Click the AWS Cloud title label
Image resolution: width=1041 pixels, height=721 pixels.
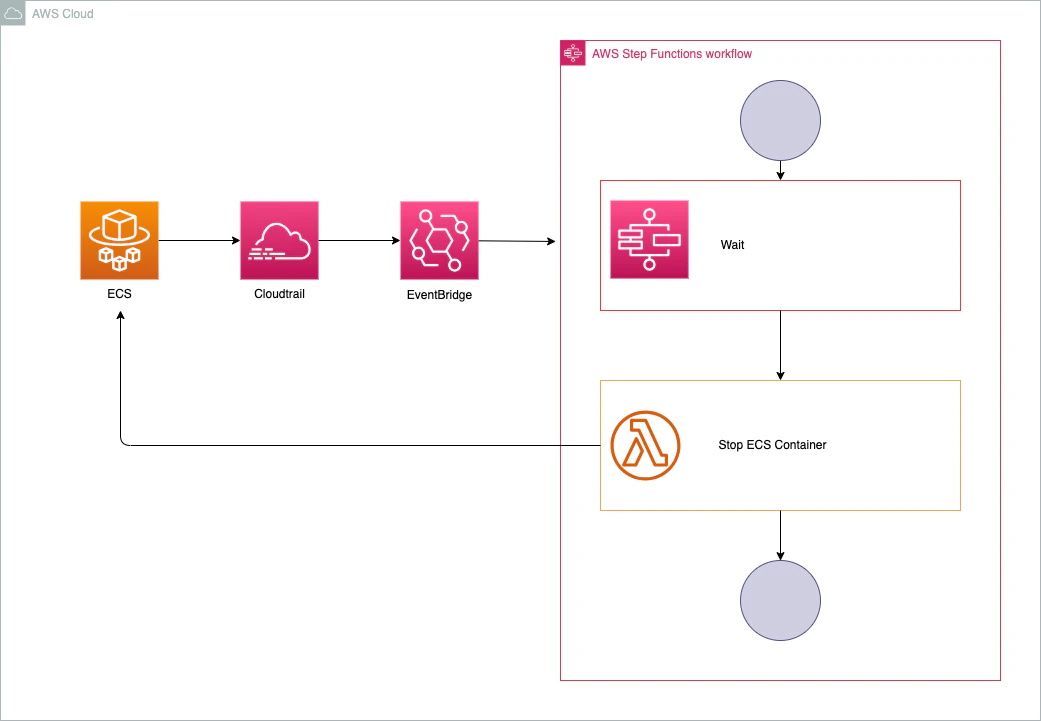tap(64, 13)
